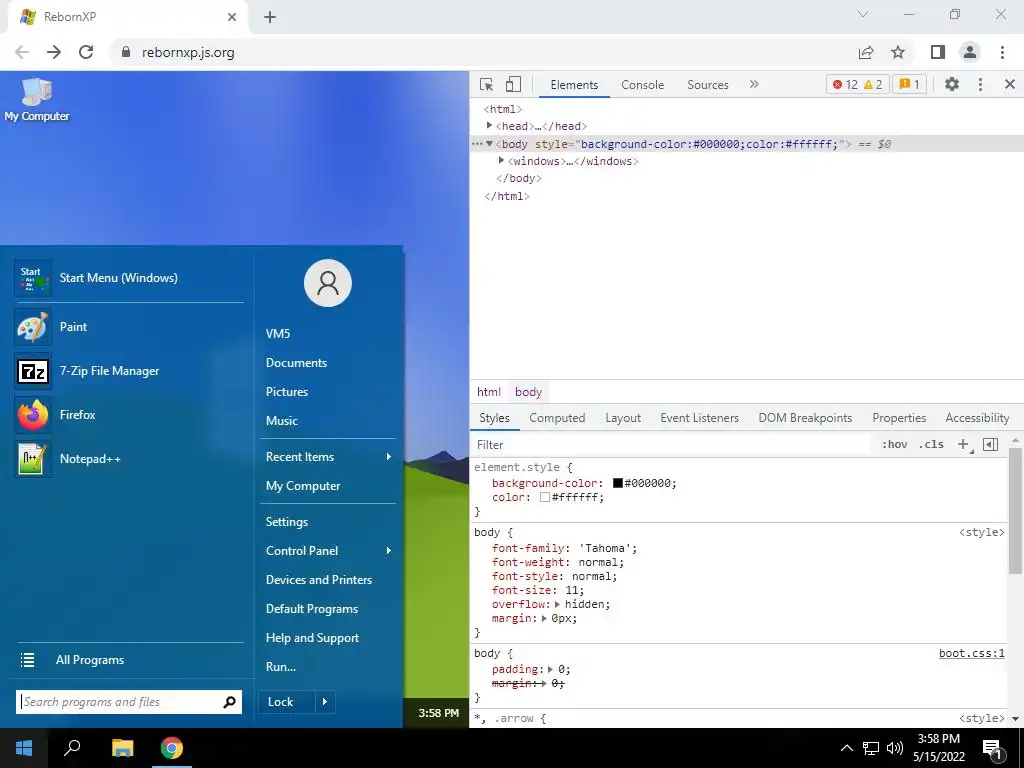Expand the padding shorthand property

pos(551,669)
